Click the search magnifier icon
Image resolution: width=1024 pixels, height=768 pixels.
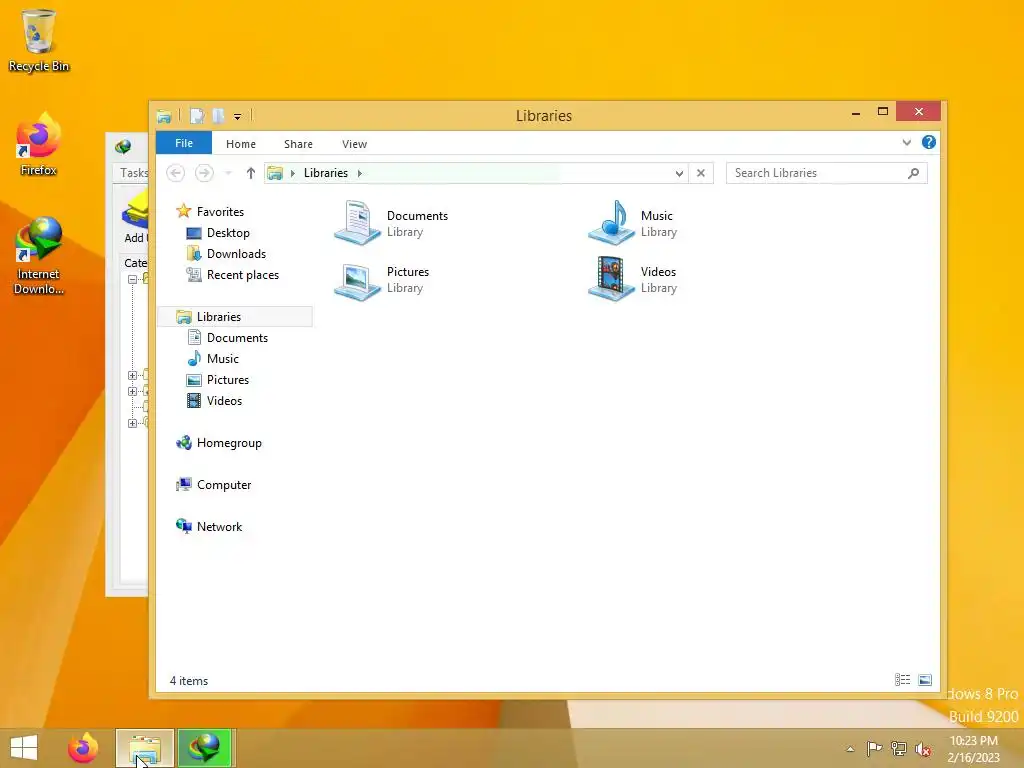tap(914, 173)
